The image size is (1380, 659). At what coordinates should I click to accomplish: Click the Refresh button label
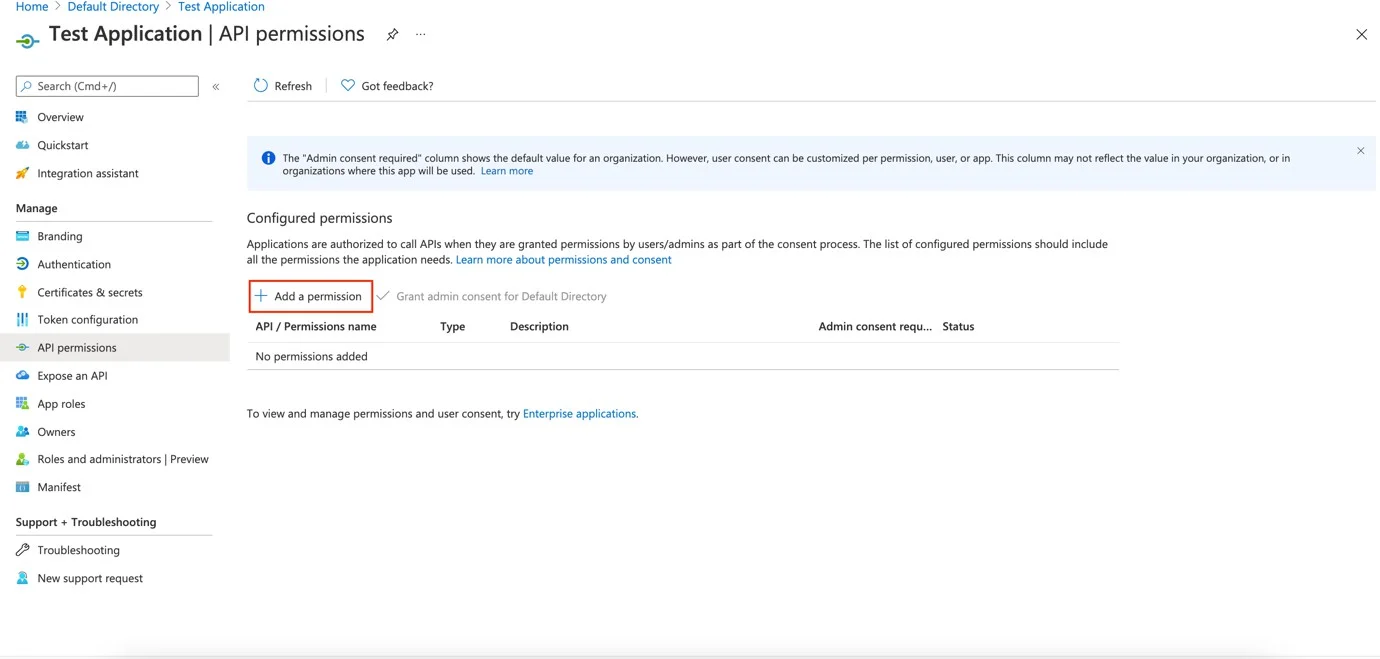[293, 86]
